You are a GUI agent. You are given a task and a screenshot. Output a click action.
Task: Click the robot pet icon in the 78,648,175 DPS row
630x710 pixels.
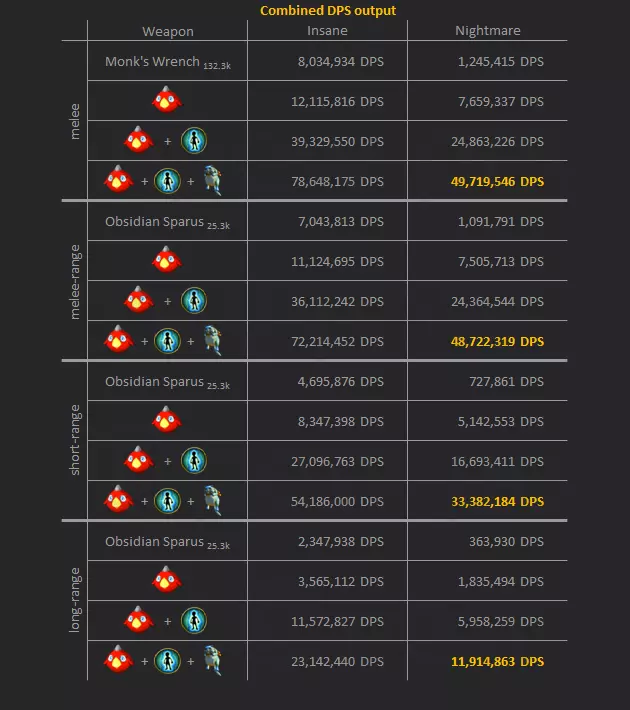click(211, 181)
